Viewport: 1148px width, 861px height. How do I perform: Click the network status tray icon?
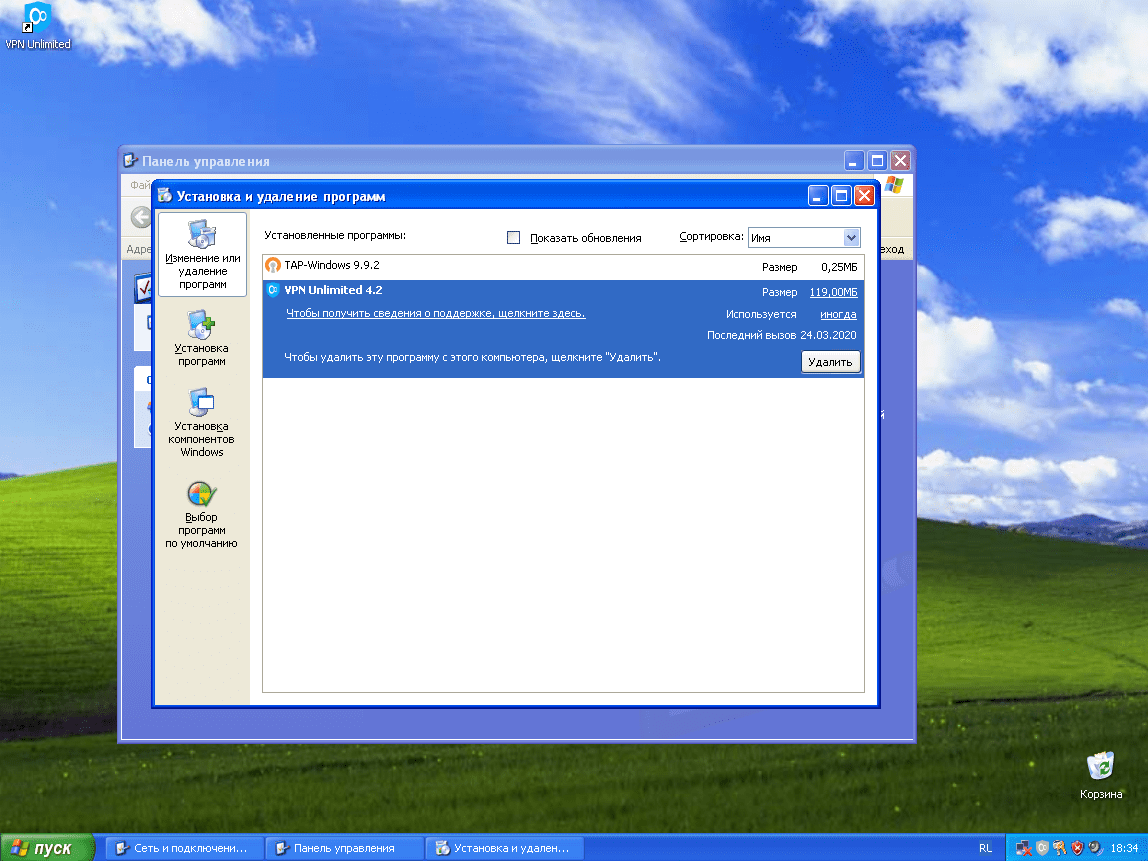tap(1023, 847)
